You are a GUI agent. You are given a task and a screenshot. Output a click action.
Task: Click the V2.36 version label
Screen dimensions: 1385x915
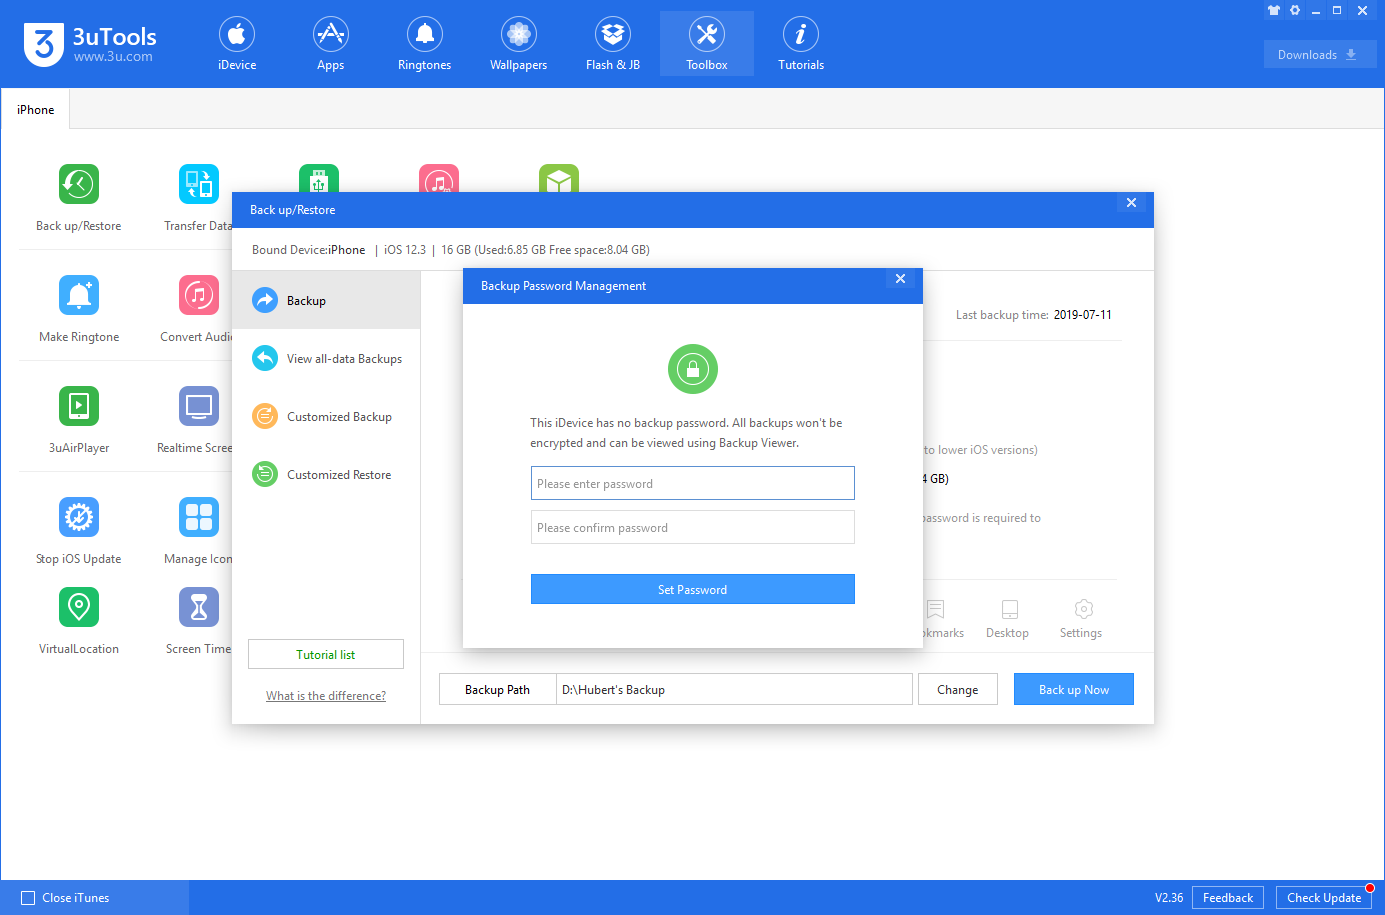(1169, 898)
